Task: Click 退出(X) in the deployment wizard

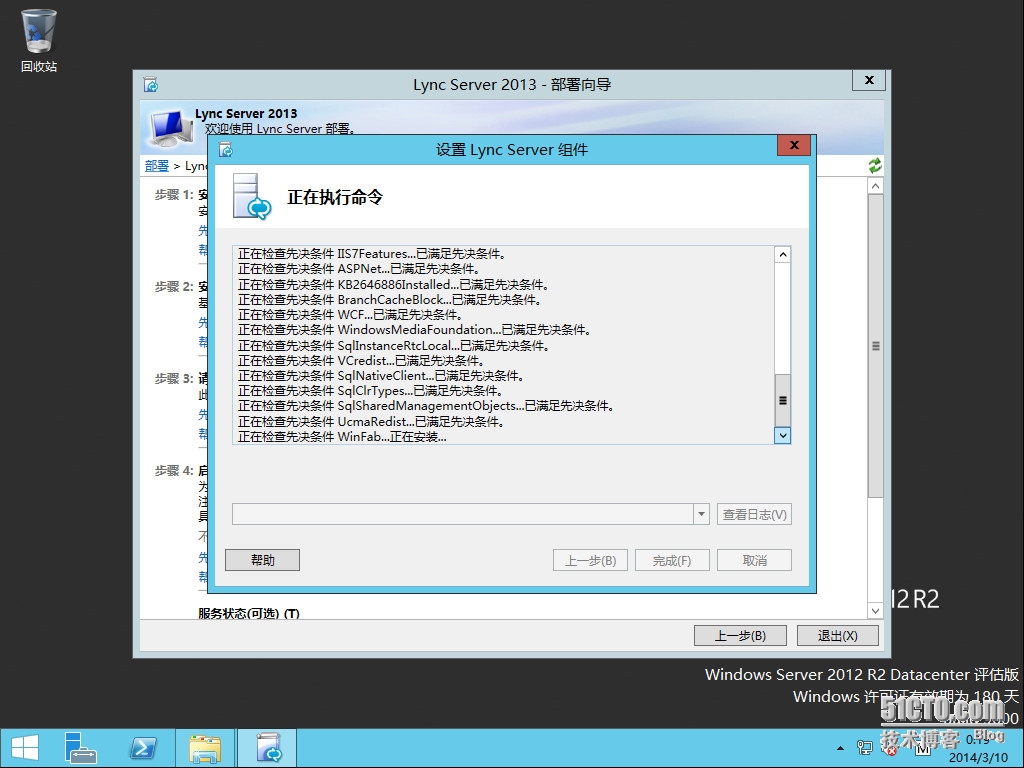Action: [838, 635]
